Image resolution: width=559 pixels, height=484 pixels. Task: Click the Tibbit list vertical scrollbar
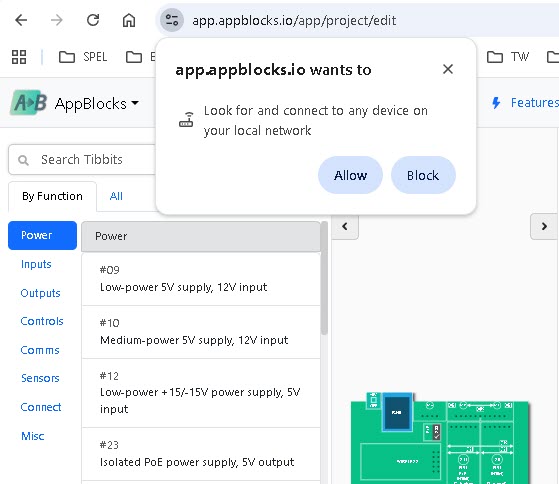click(x=324, y=278)
